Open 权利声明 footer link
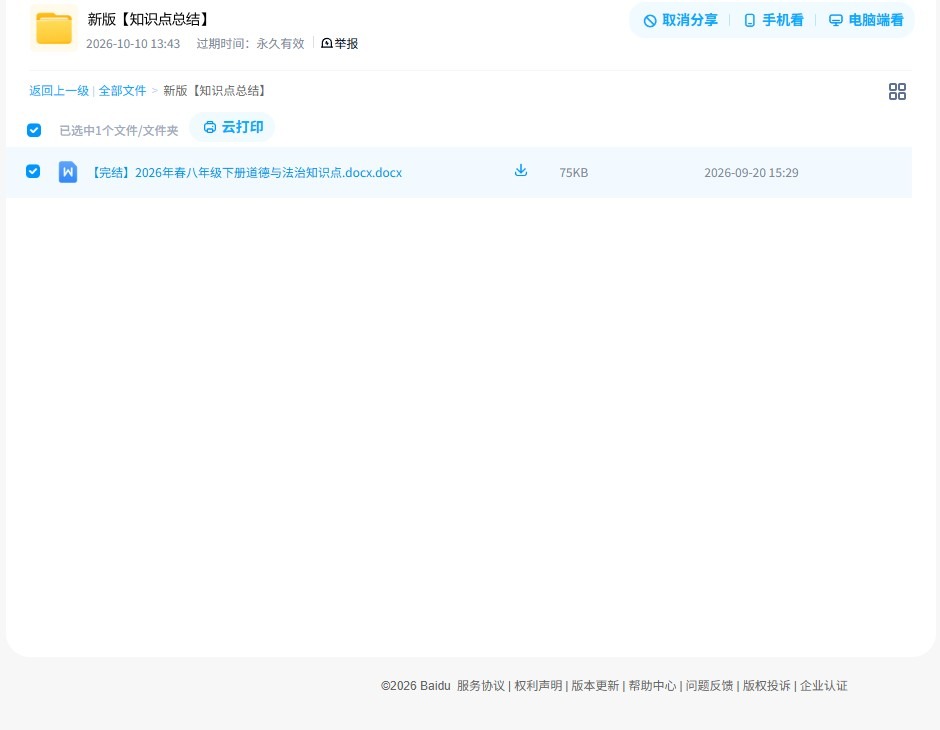 [538, 686]
